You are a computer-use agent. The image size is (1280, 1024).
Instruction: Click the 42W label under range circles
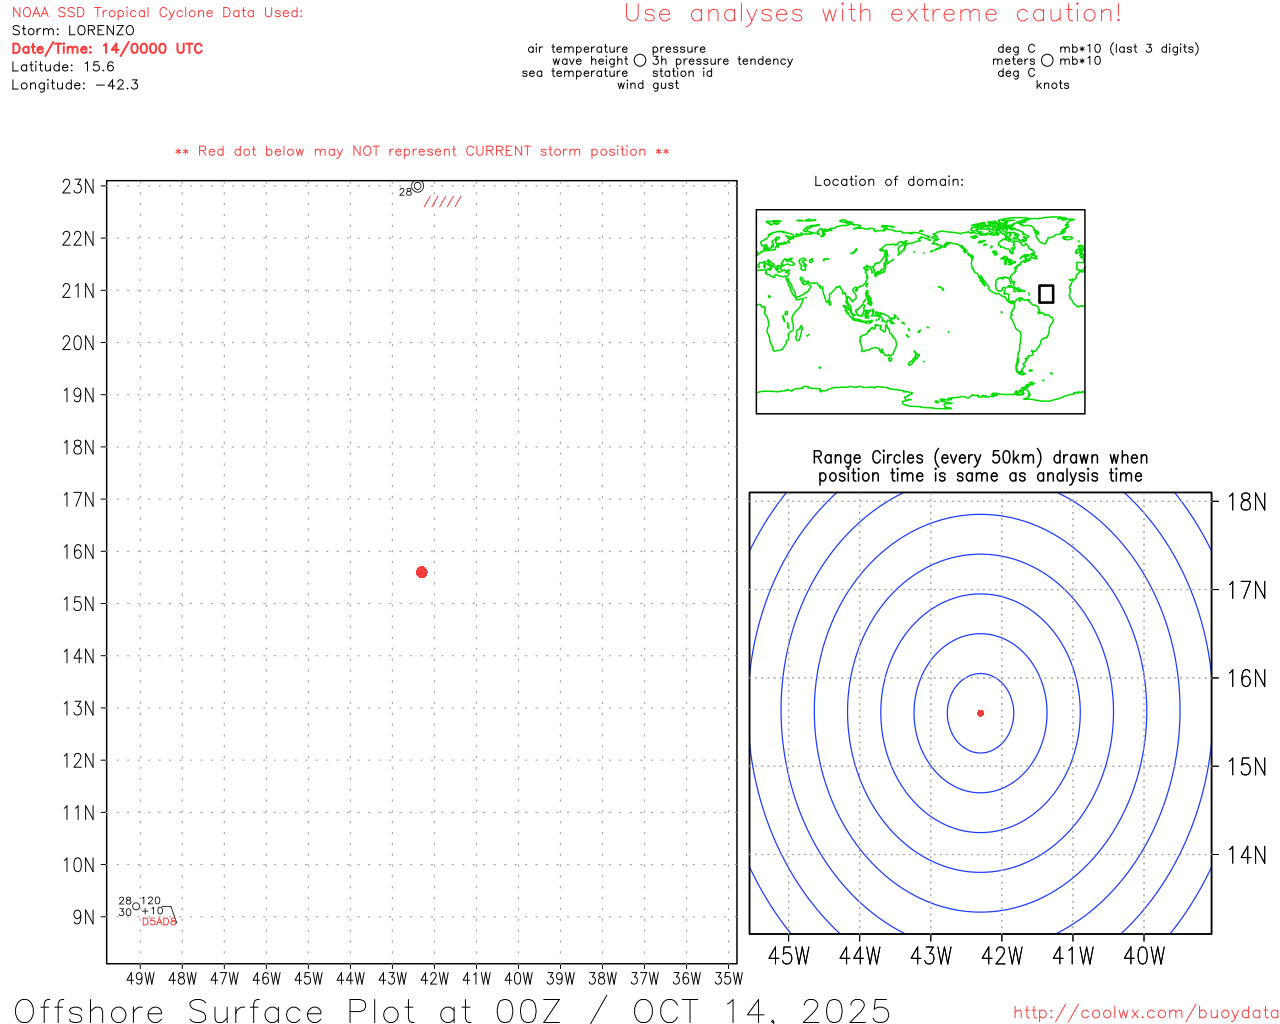pos(1002,956)
